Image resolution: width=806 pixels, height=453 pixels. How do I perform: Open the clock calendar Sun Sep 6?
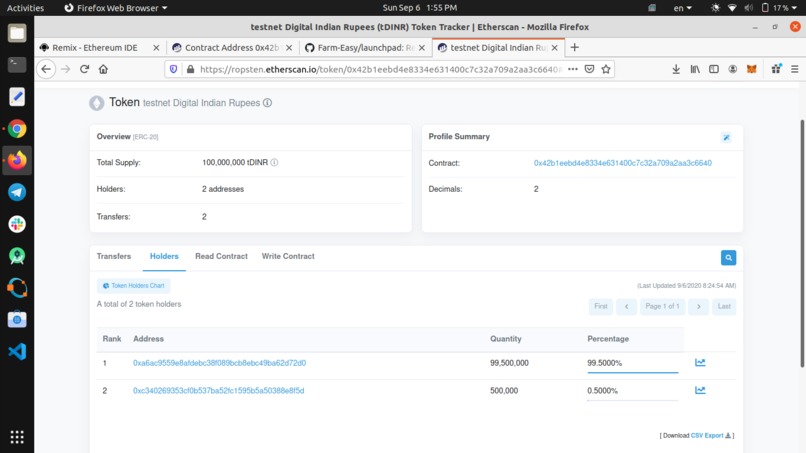tap(419, 8)
